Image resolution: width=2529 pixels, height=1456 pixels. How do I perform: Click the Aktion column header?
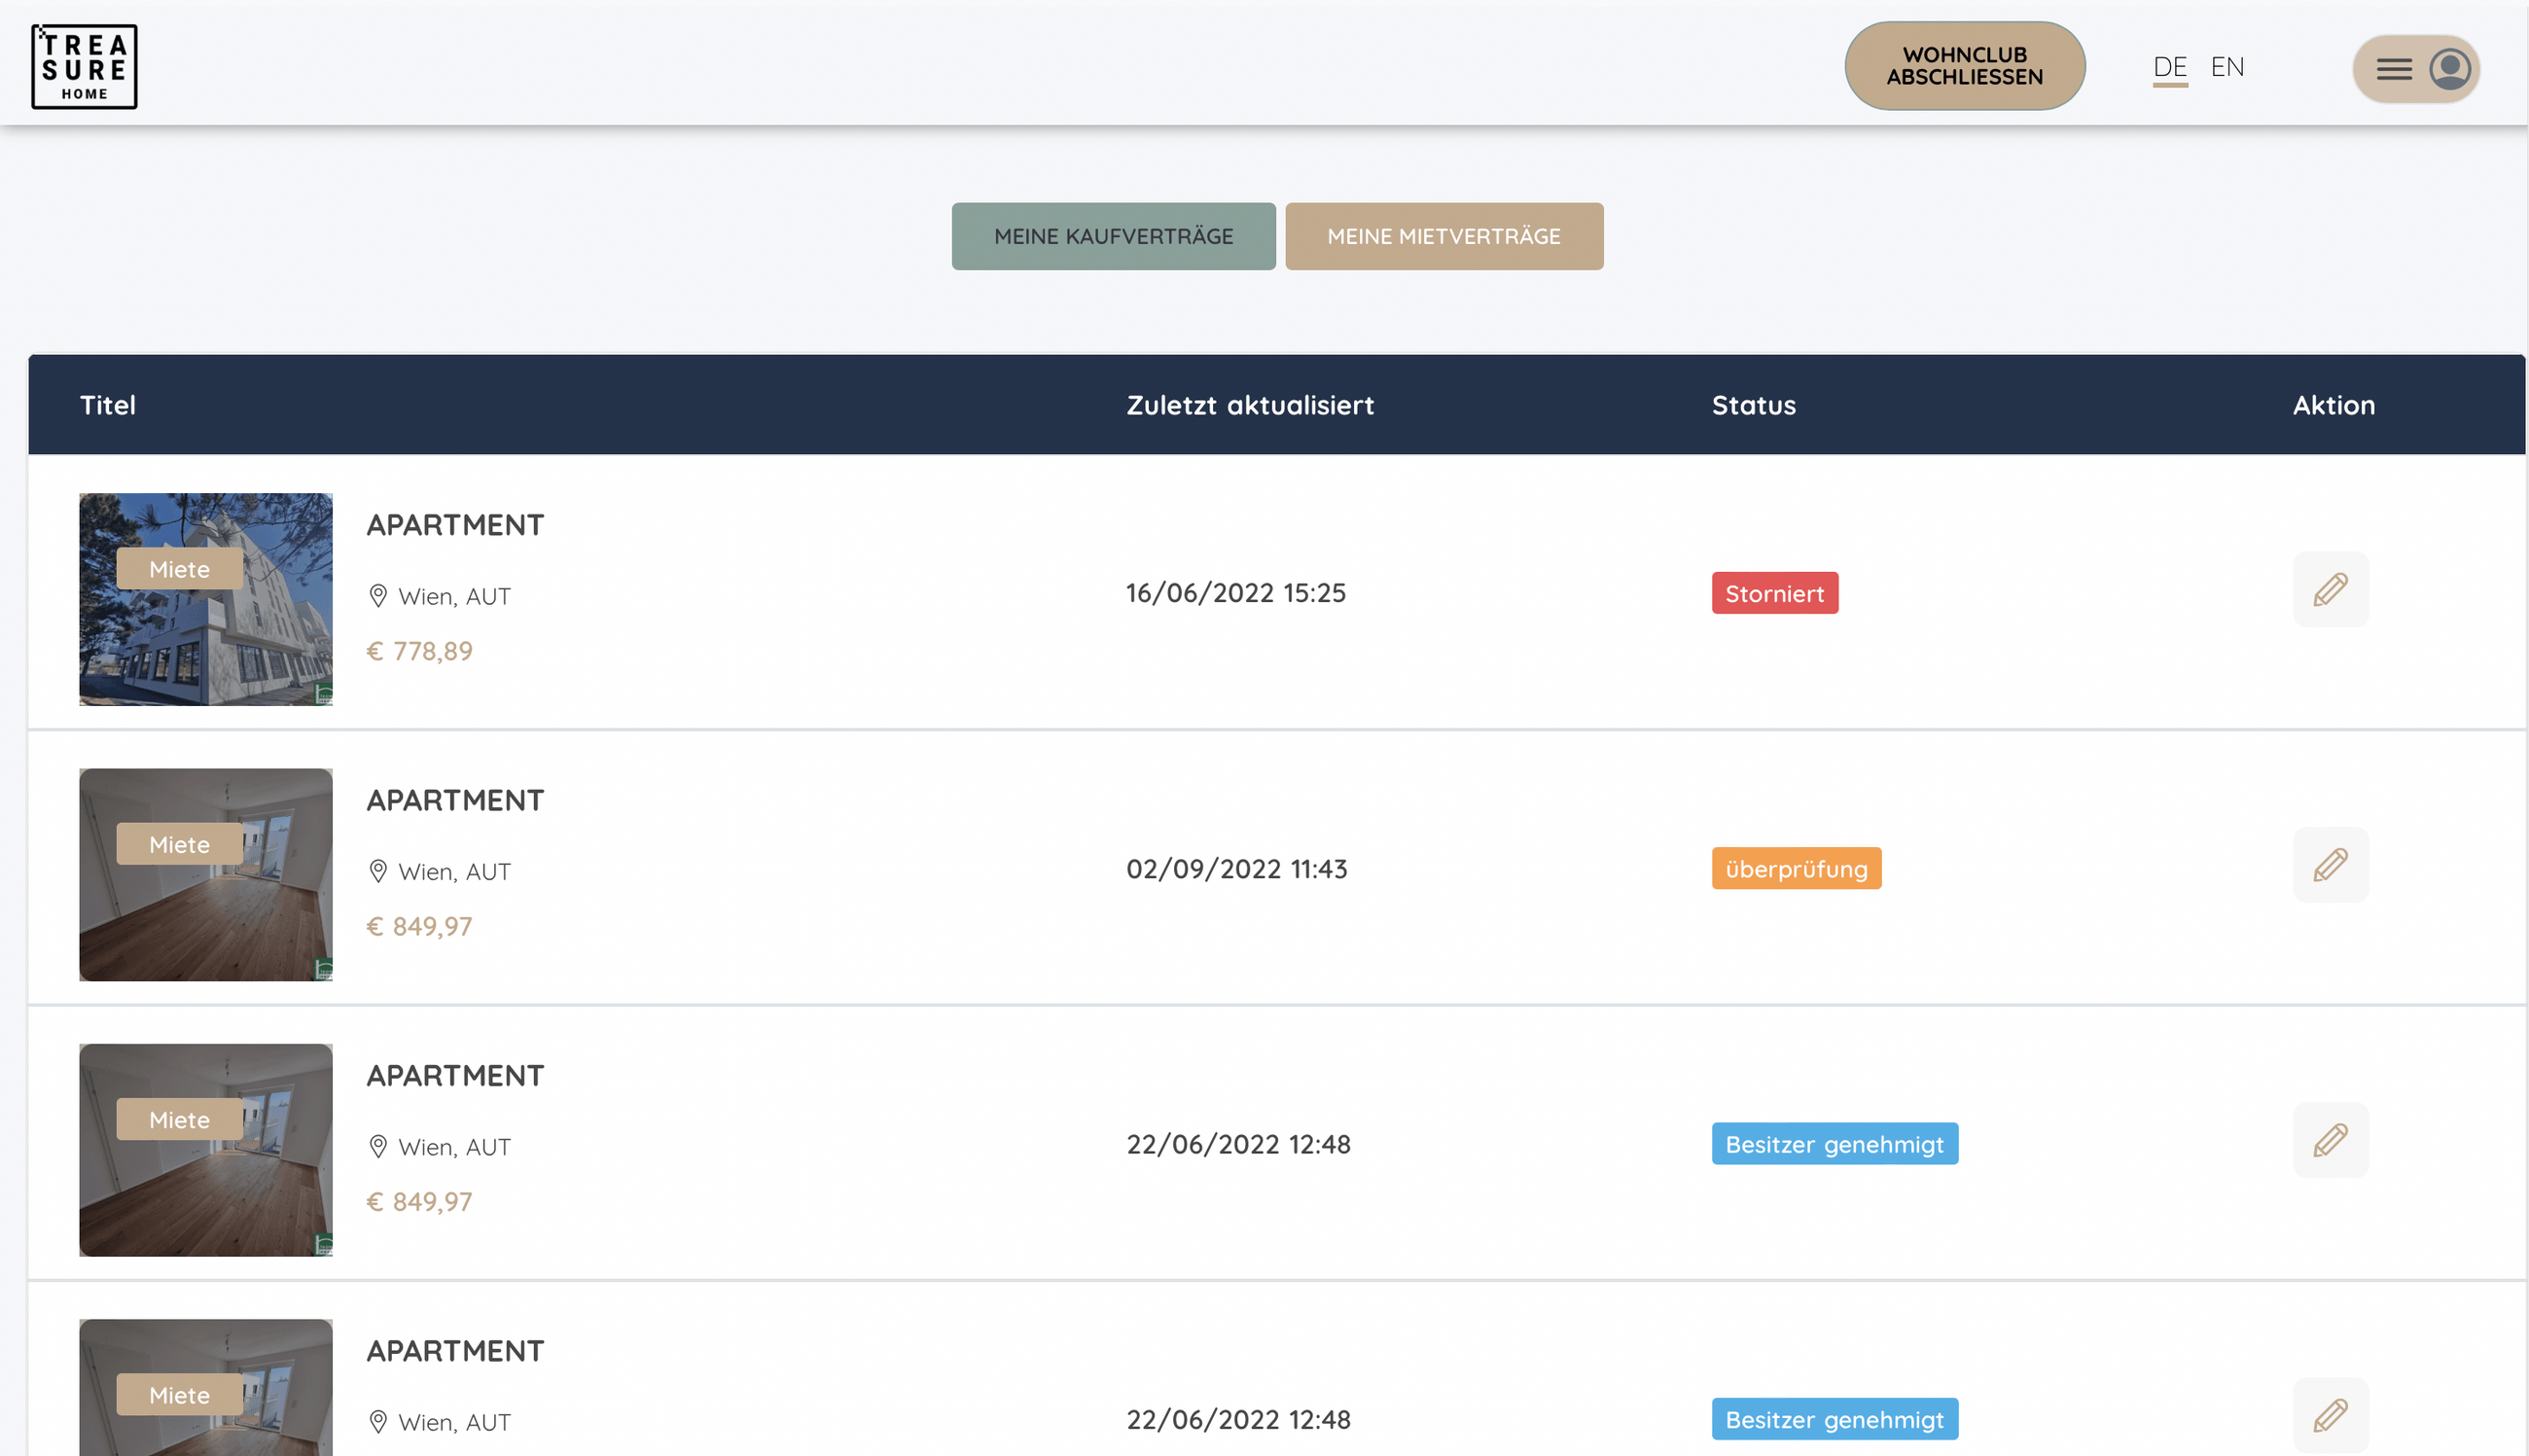tap(2333, 405)
